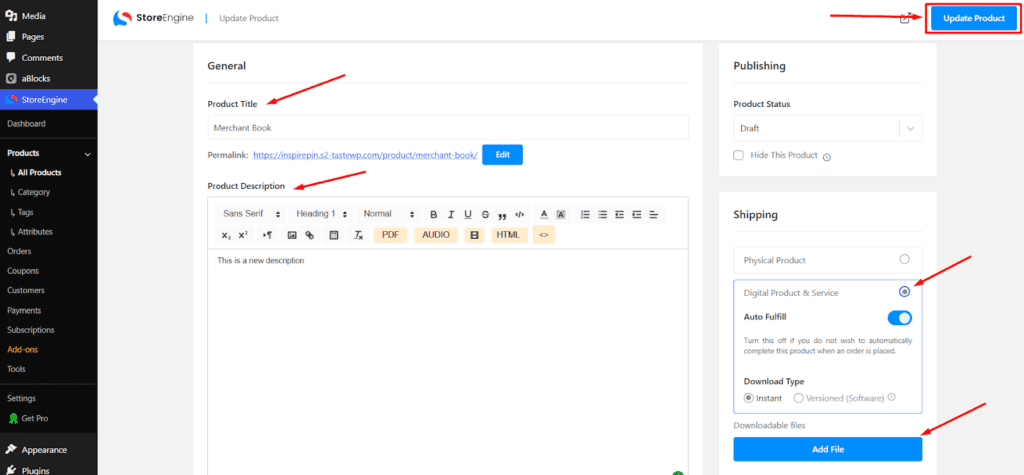Click the underline formatting icon
This screenshot has width=1024, height=475.
468,214
